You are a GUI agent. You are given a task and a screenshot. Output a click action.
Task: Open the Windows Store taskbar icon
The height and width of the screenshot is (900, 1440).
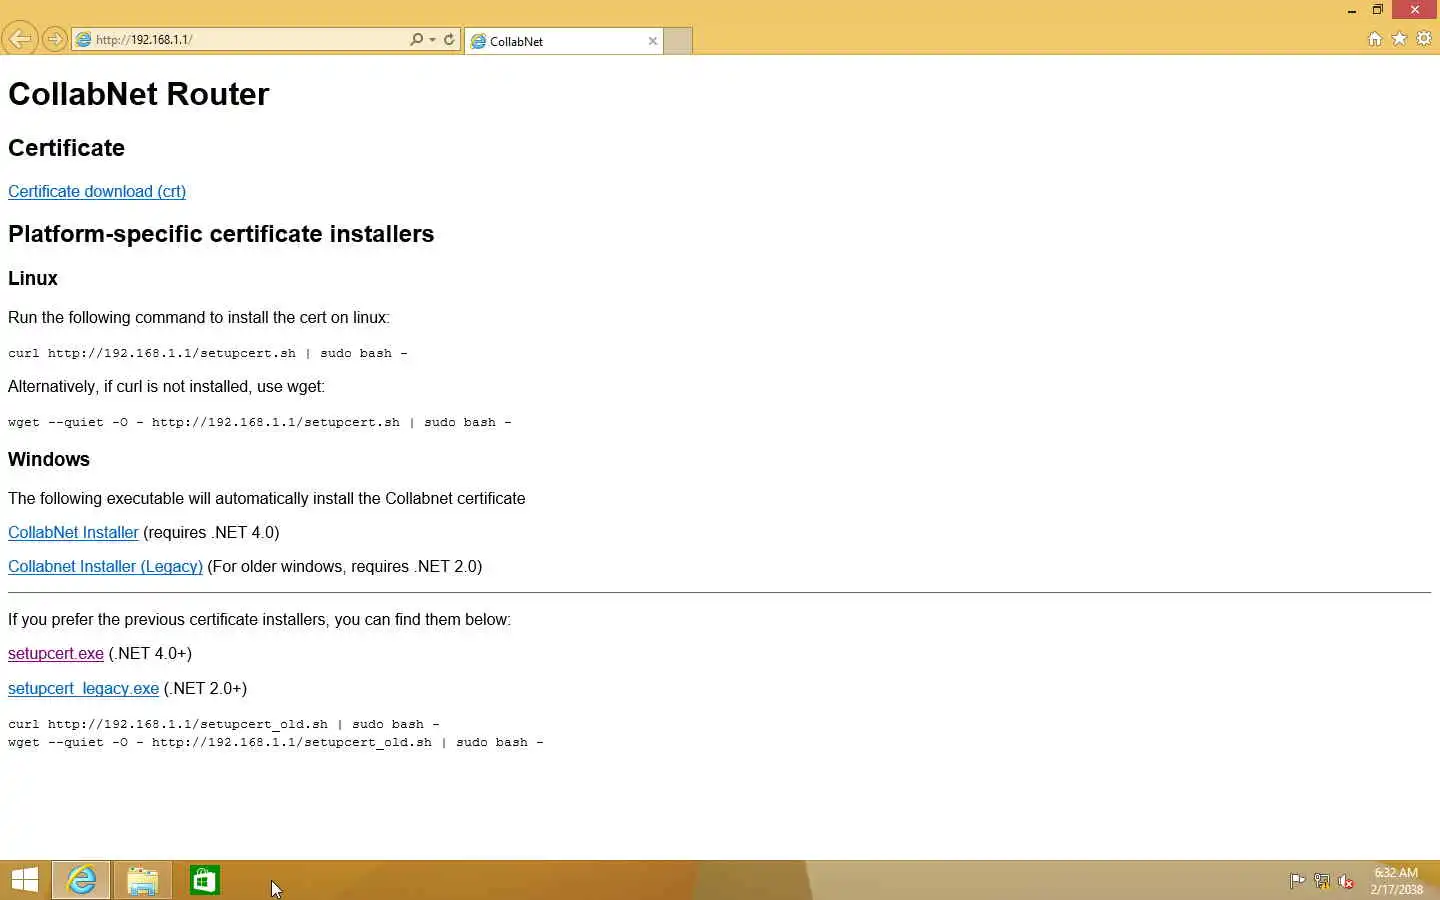204,880
